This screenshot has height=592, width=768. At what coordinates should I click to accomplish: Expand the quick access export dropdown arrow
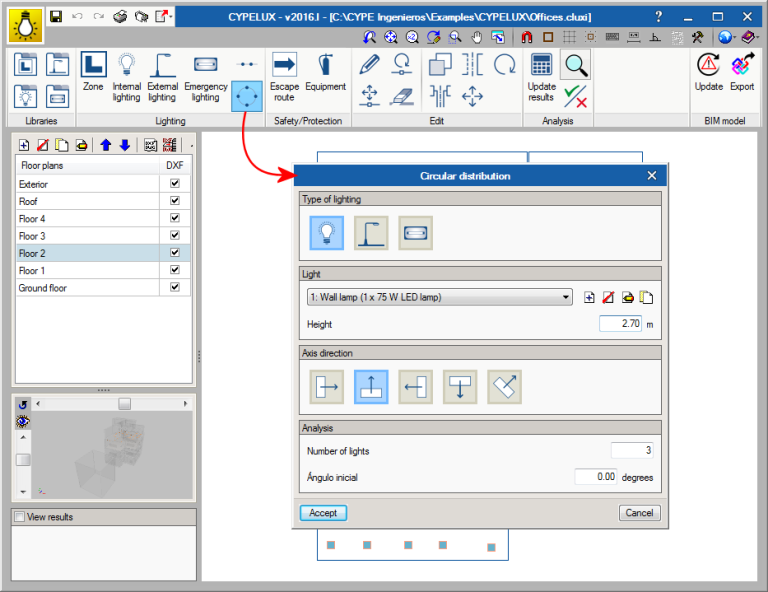coord(171,17)
